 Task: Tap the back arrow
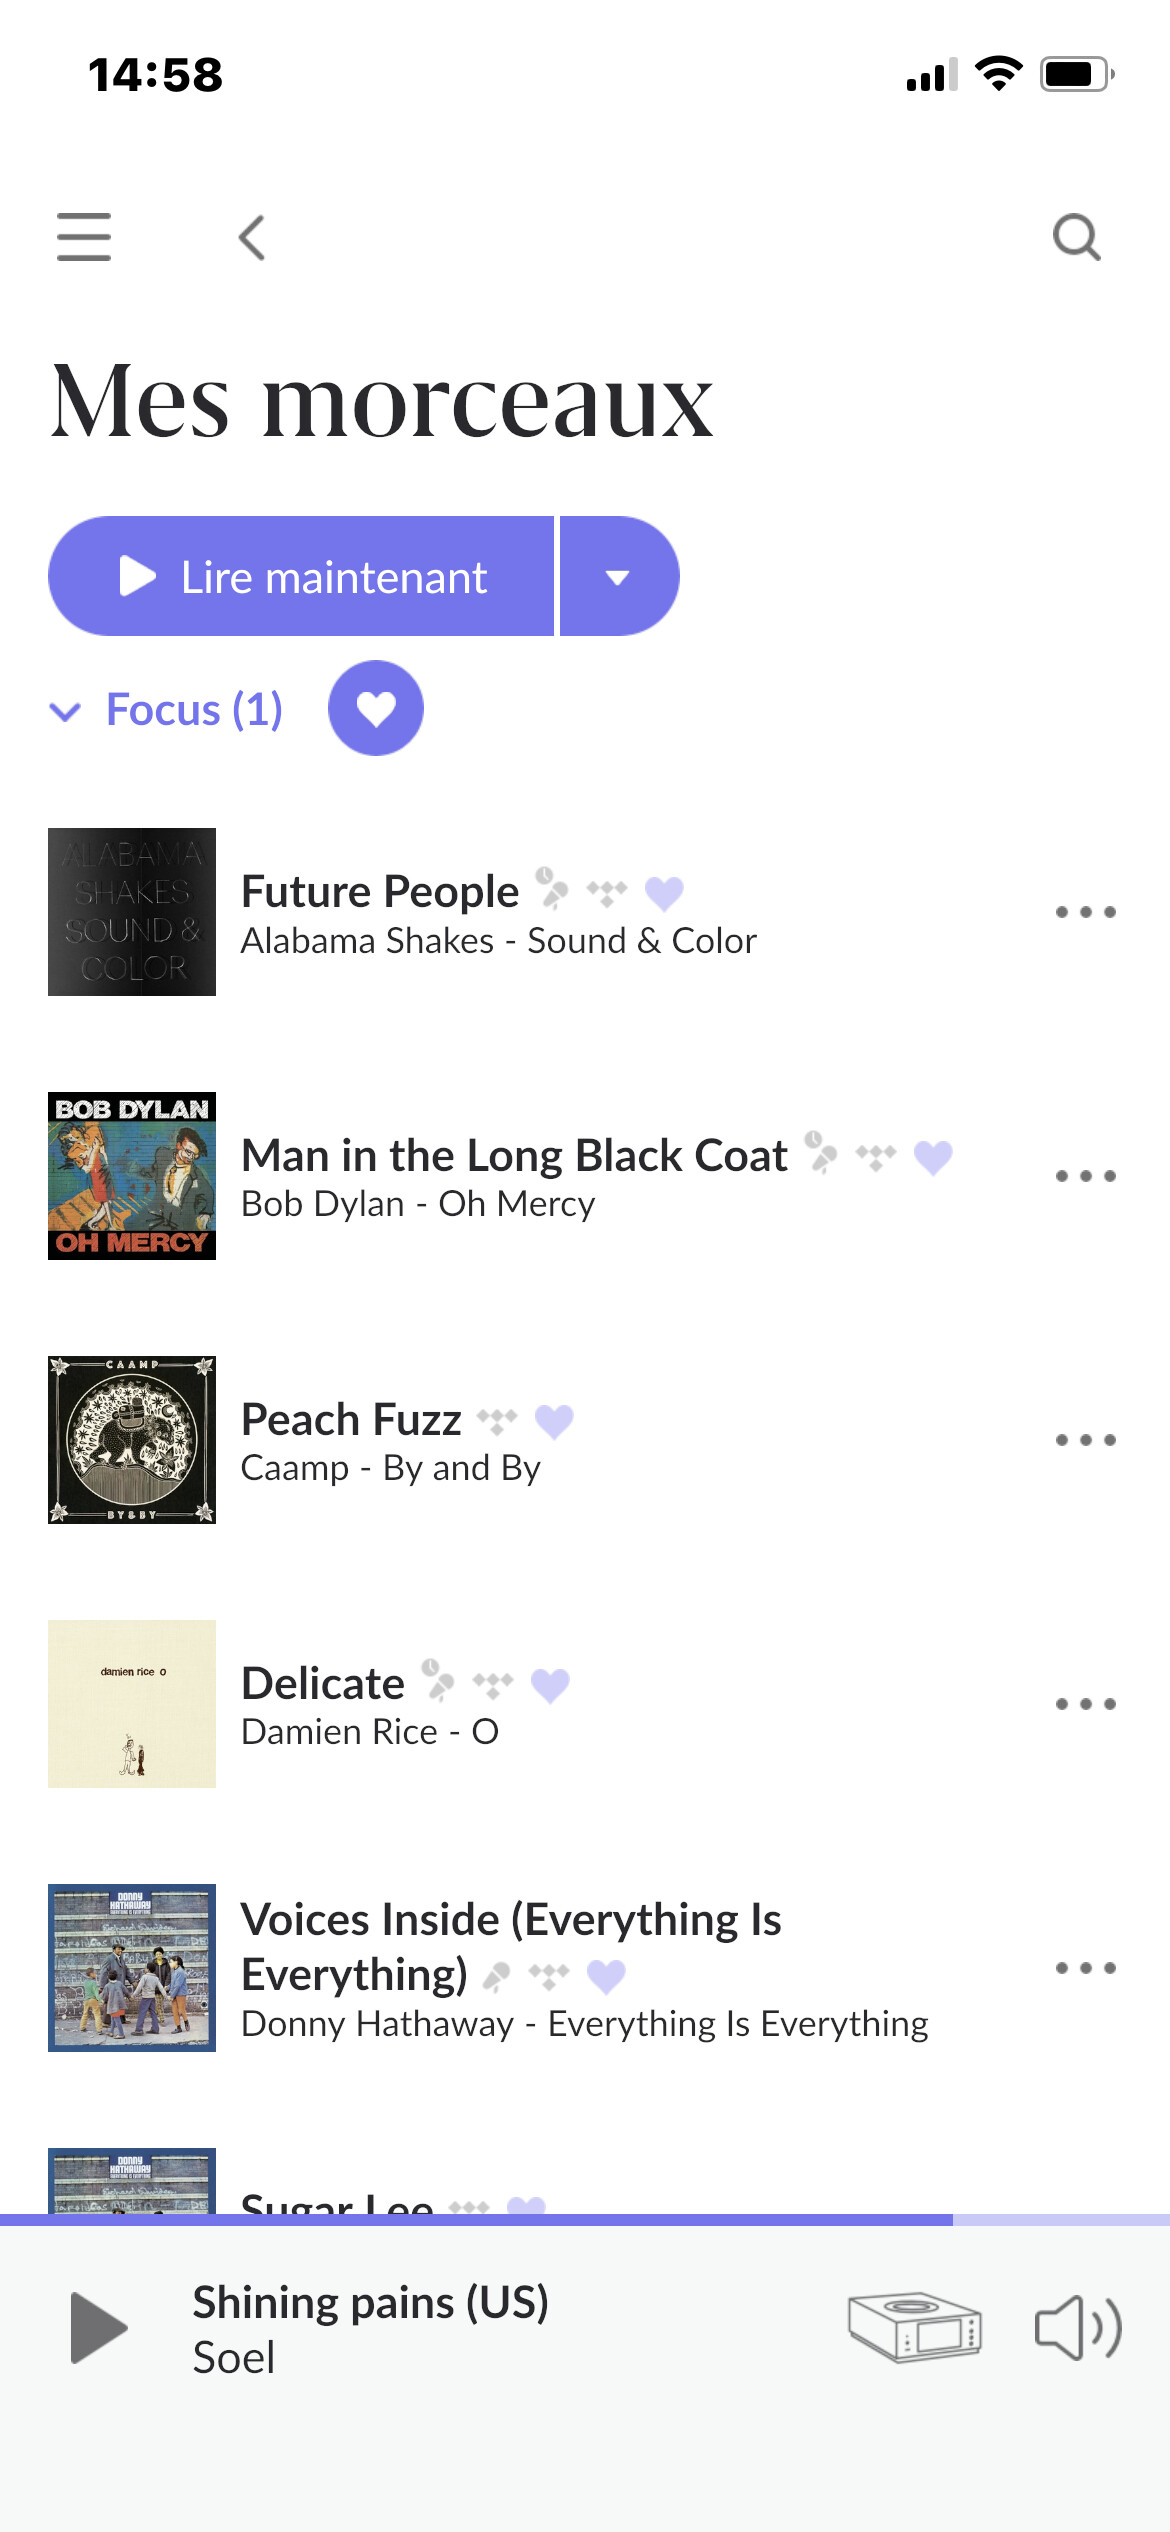pyautogui.click(x=252, y=238)
